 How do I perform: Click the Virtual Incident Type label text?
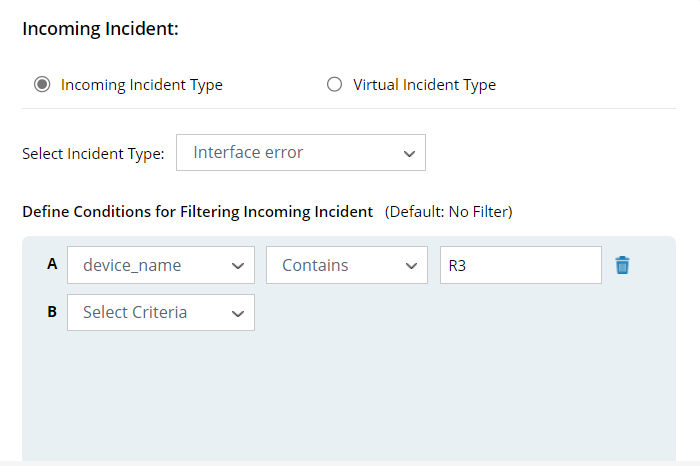[424, 85]
